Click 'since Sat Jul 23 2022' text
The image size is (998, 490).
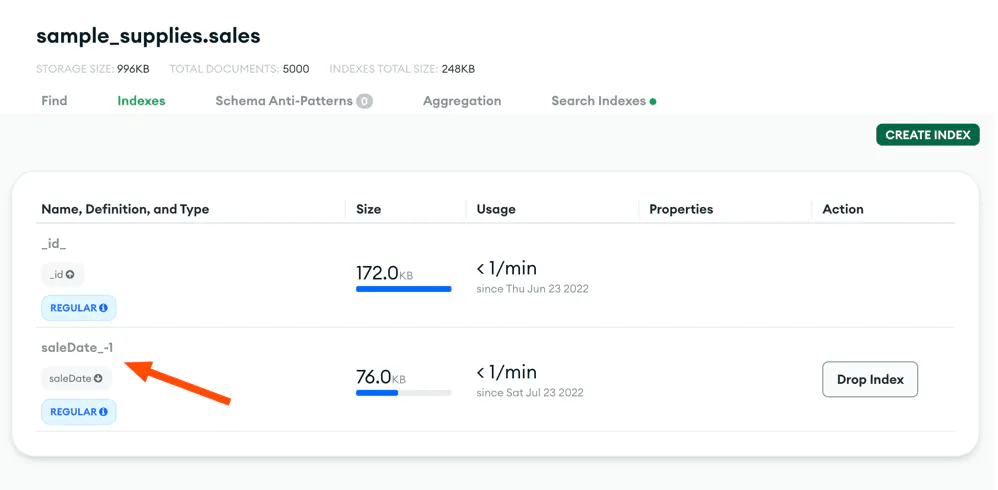(530, 393)
